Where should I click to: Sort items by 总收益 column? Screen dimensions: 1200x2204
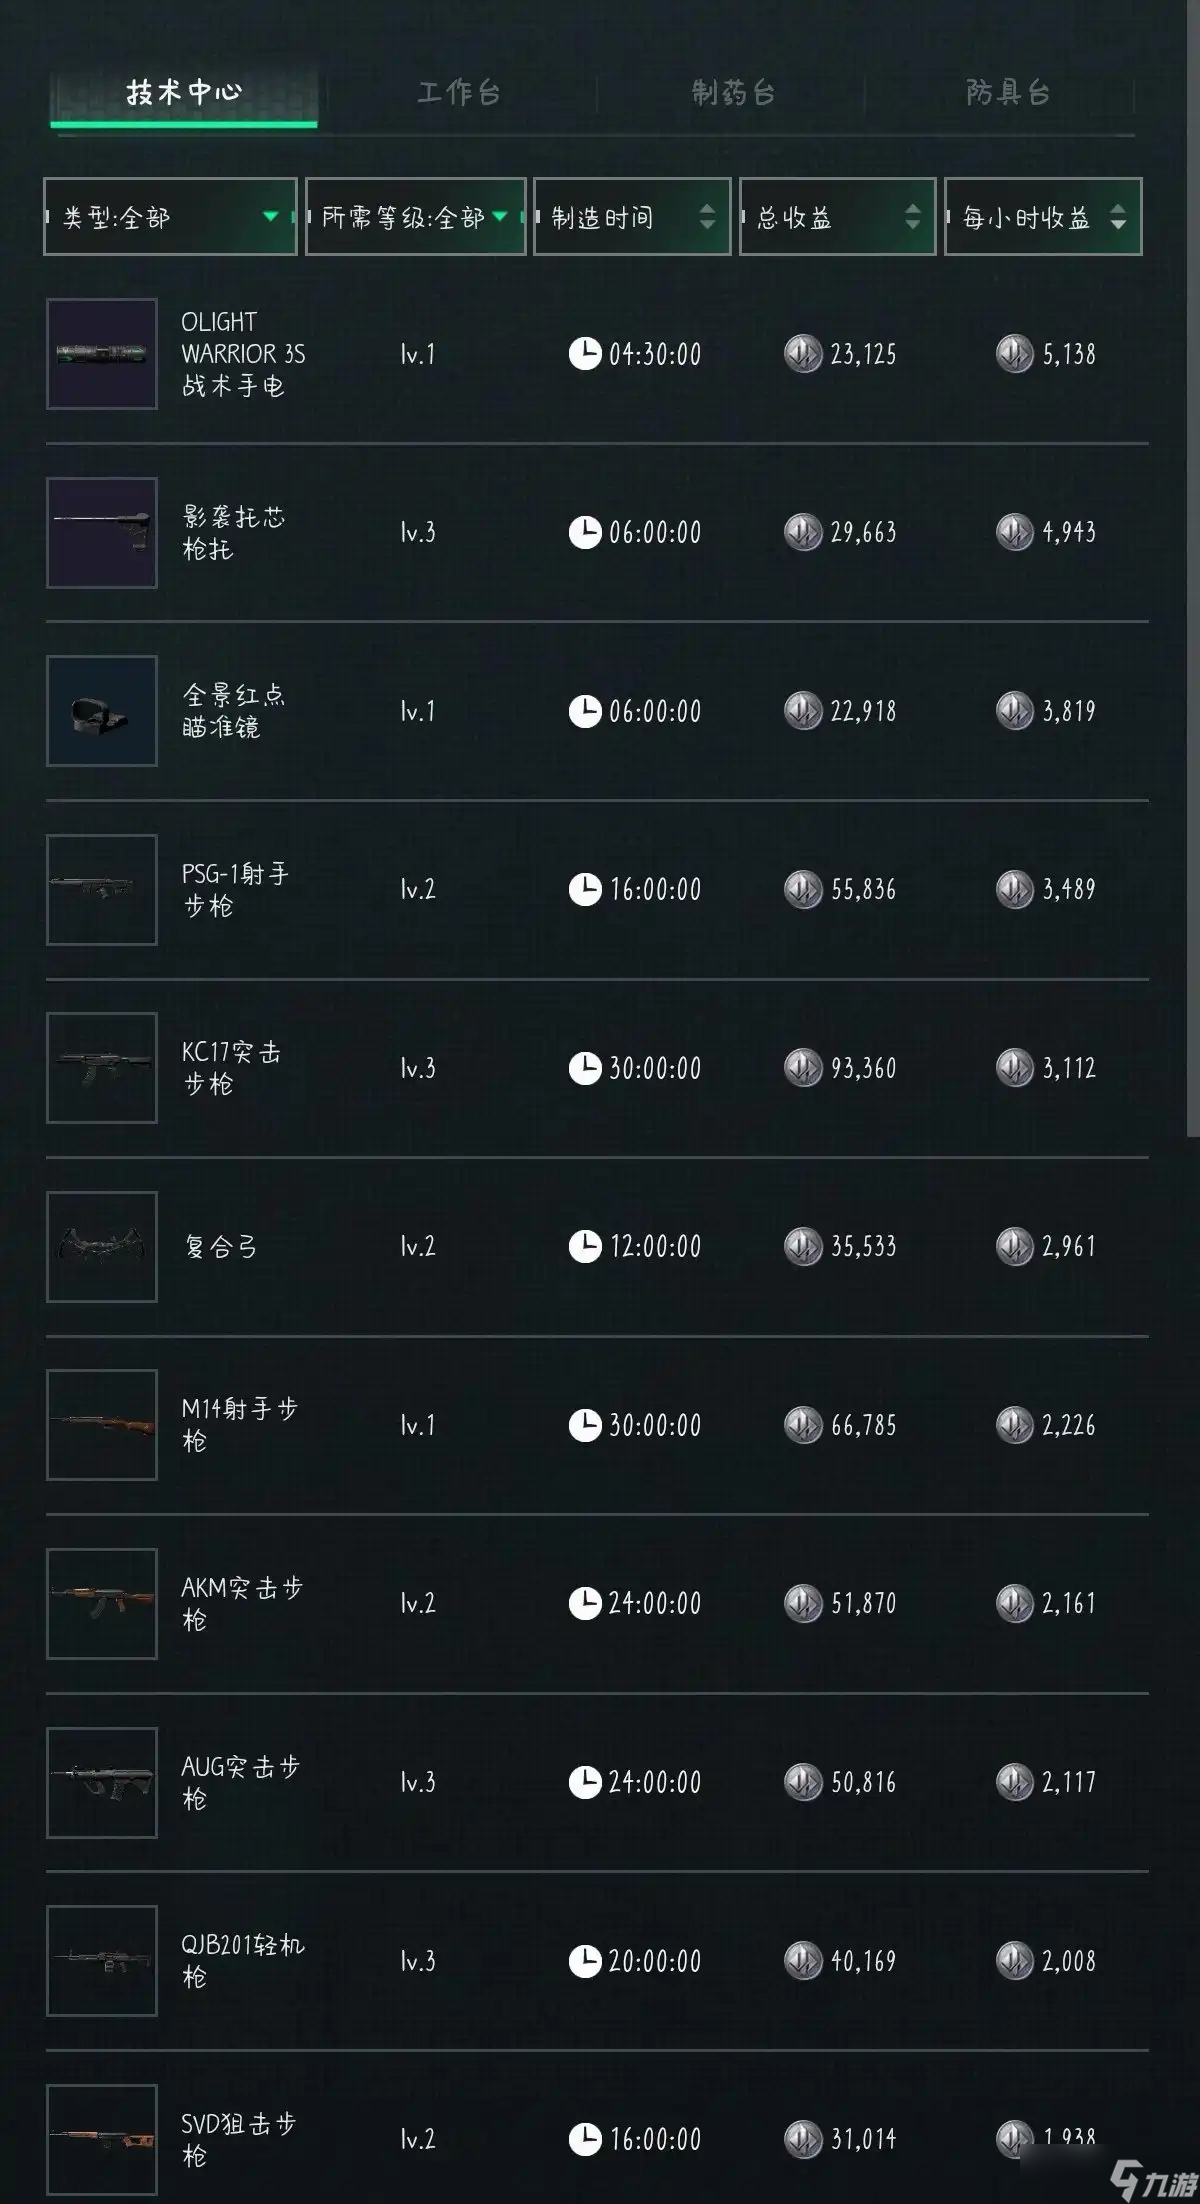tap(837, 217)
